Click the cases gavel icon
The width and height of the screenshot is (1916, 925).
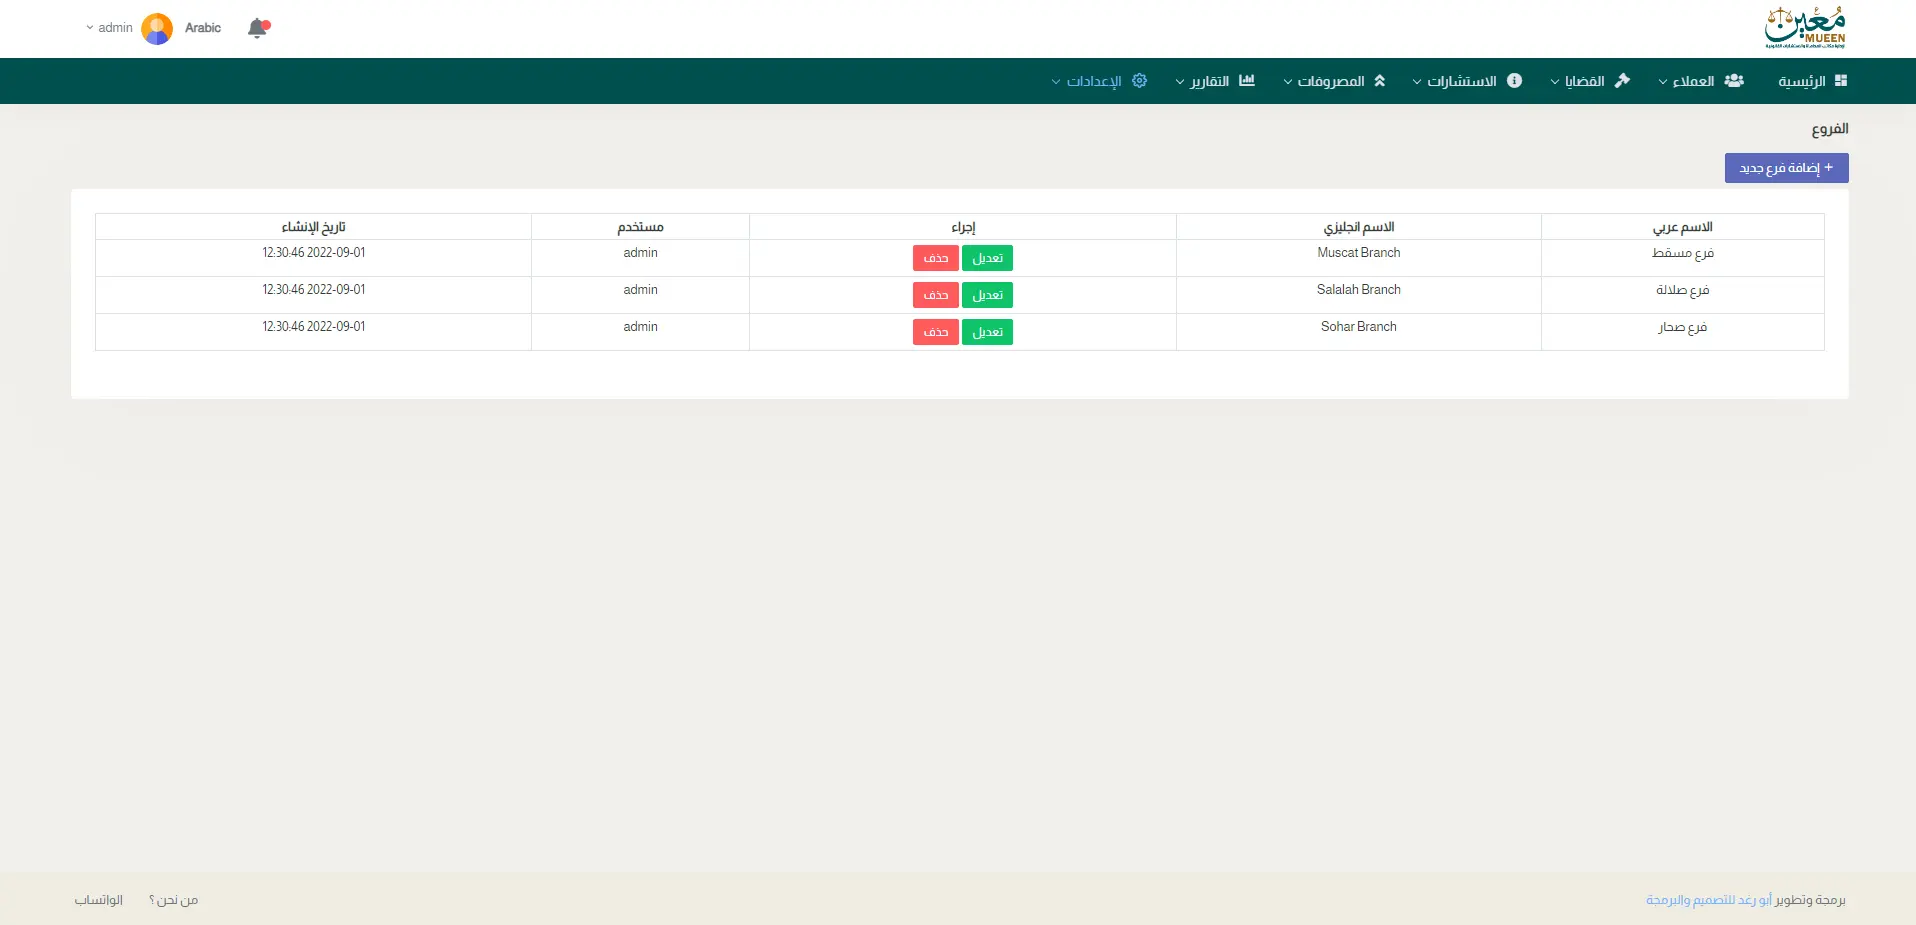pos(1622,81)
